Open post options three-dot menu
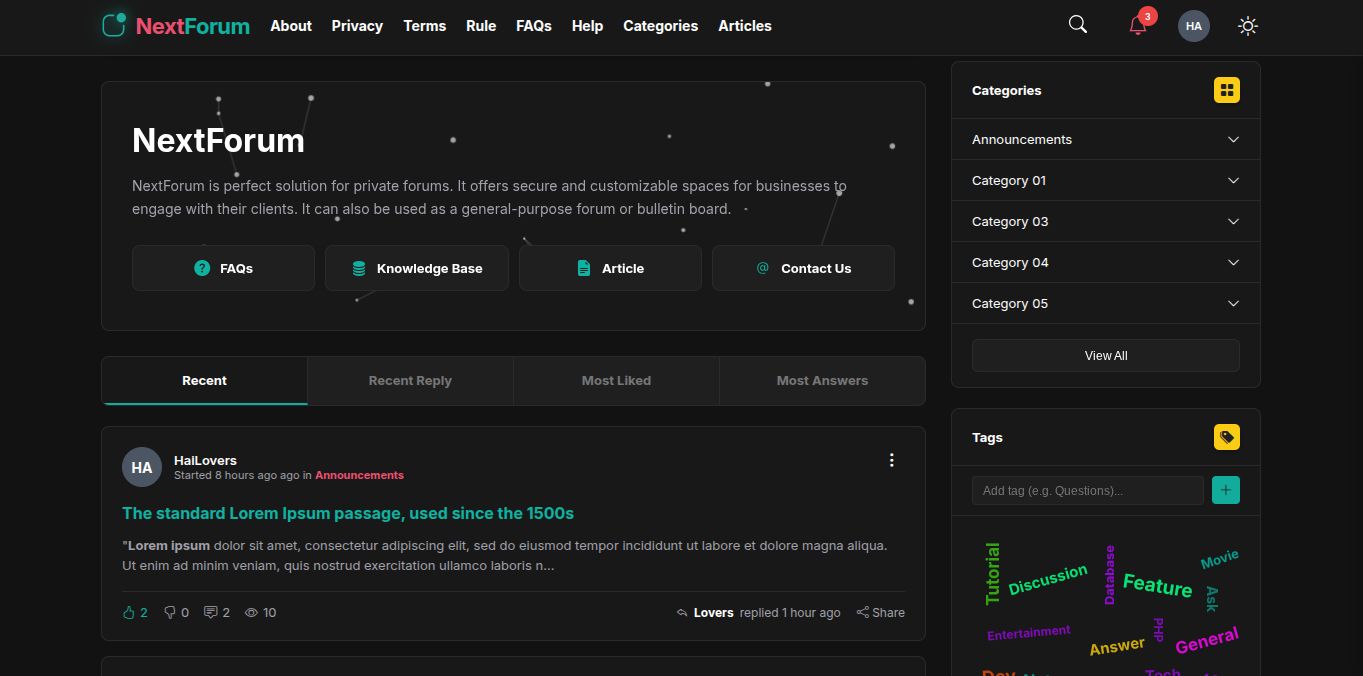This screenshot has height=676, width=1363. (x=891, y=460)
